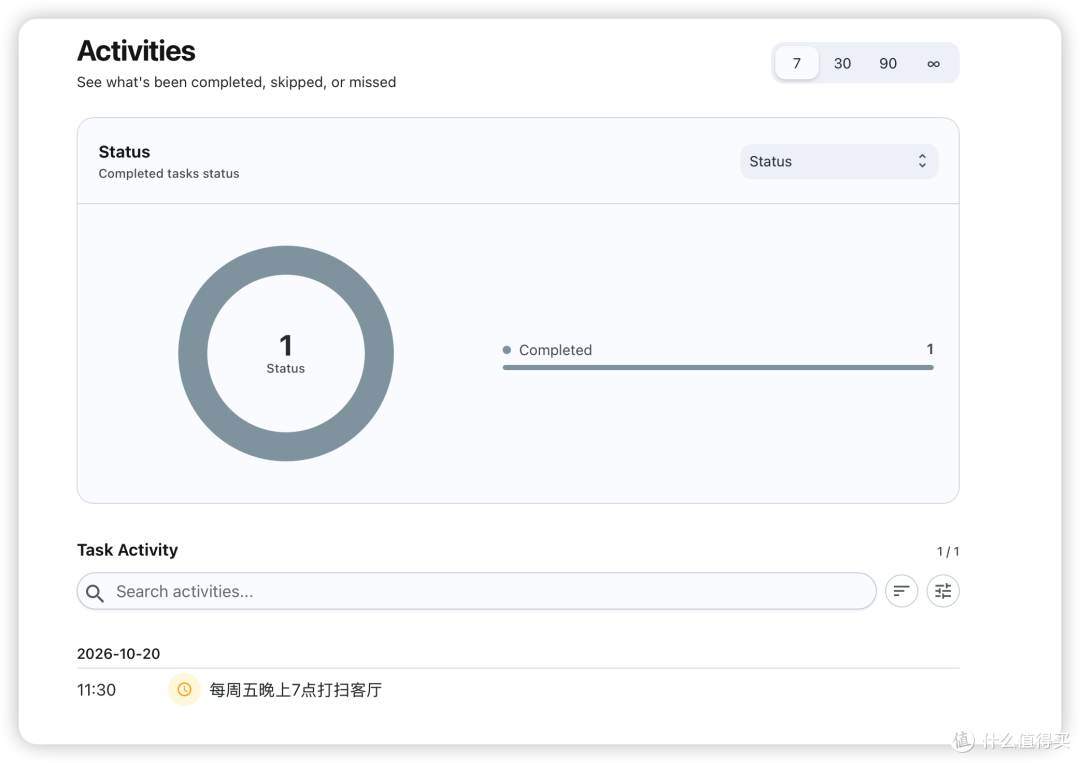
Task: Switch the range to 30 days
Action: [x=842, y=63]
